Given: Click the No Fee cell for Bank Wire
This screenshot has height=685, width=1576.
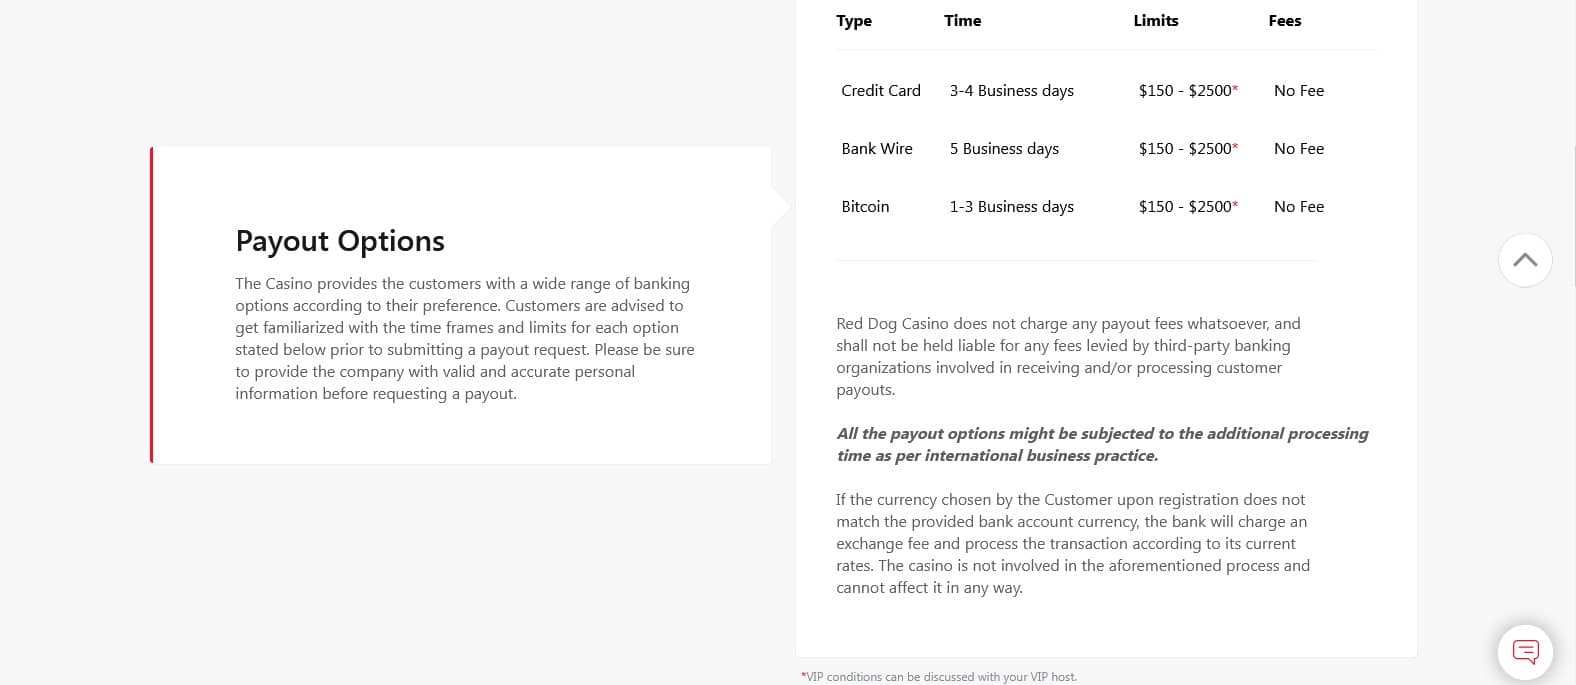Looking at the screenshot, I should coord(1298,149).
